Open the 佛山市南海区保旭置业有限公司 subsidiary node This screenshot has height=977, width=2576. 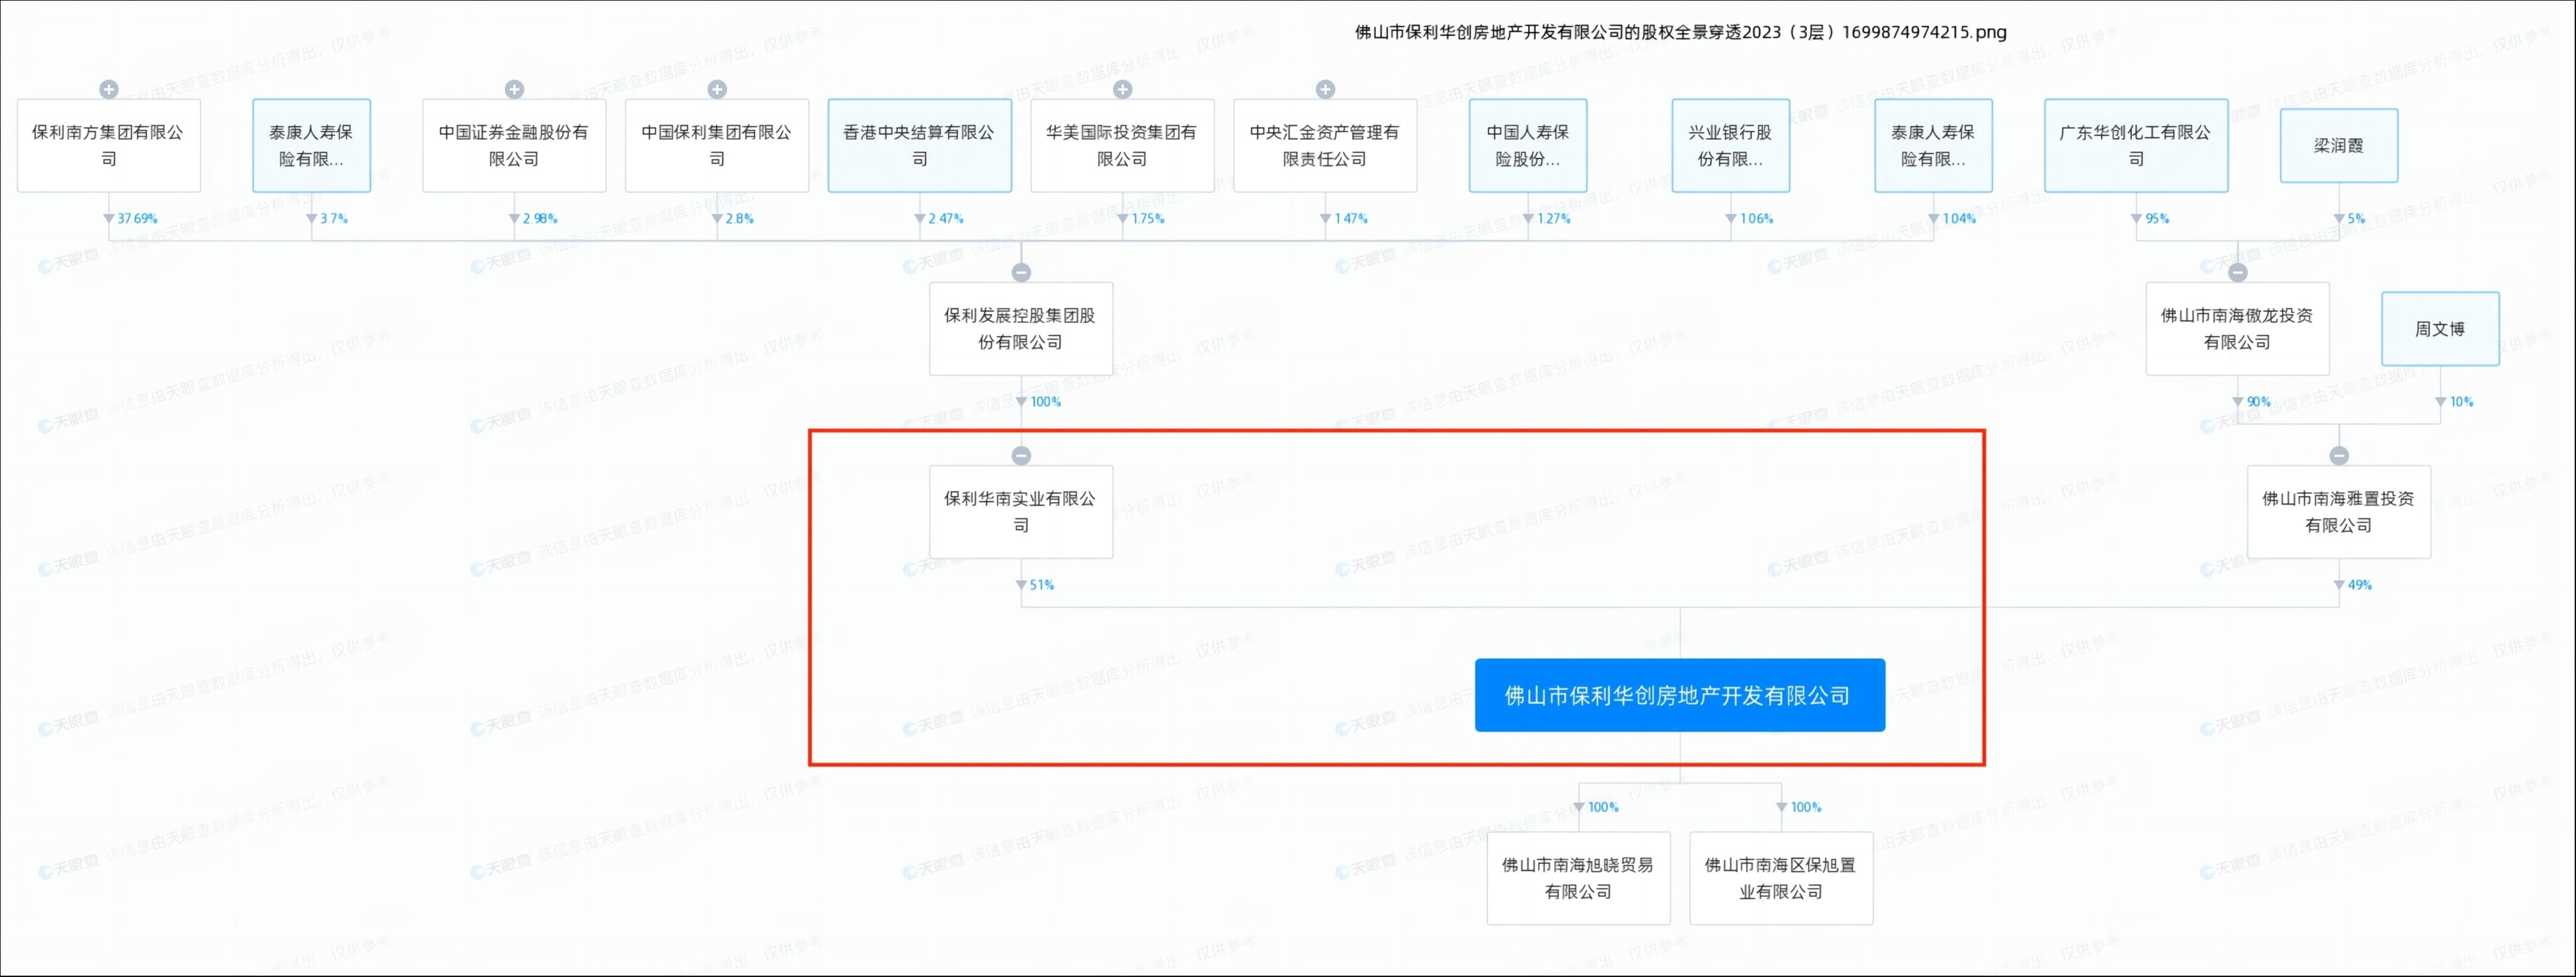click(1781, 877)
